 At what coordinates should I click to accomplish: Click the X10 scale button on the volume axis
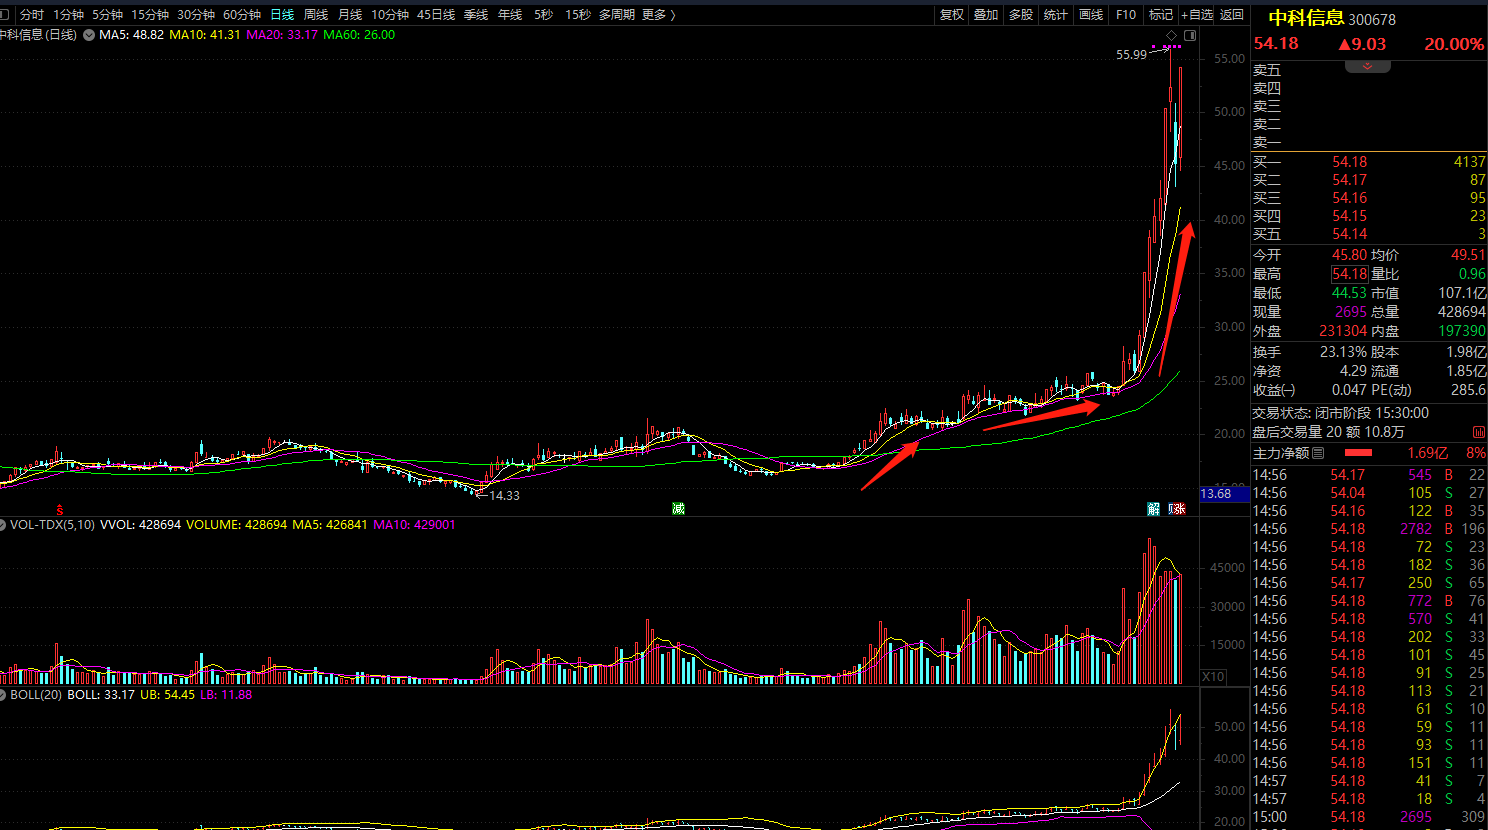tap(1212, 677)
